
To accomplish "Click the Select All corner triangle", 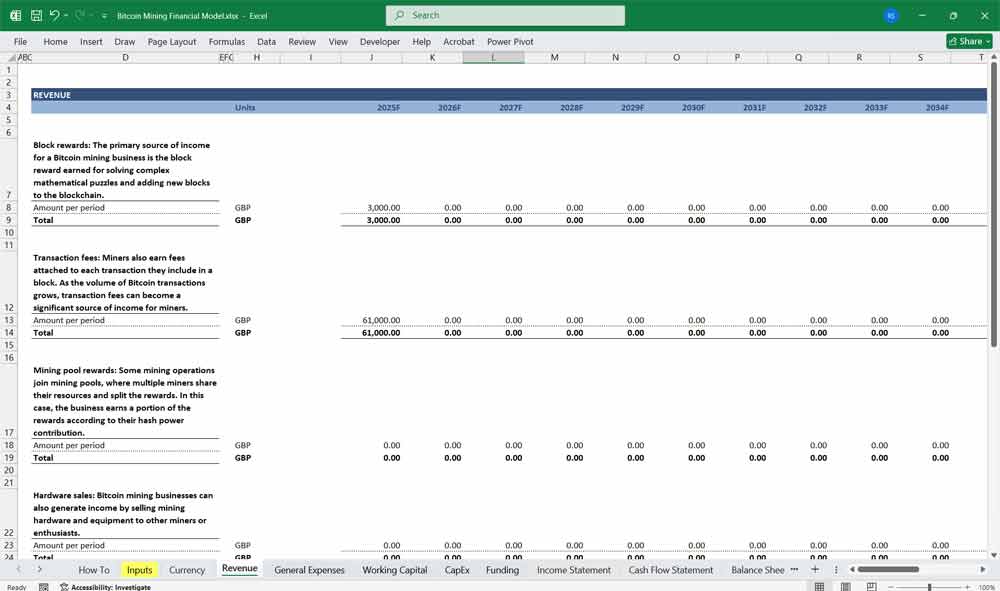I will point(11,57).
